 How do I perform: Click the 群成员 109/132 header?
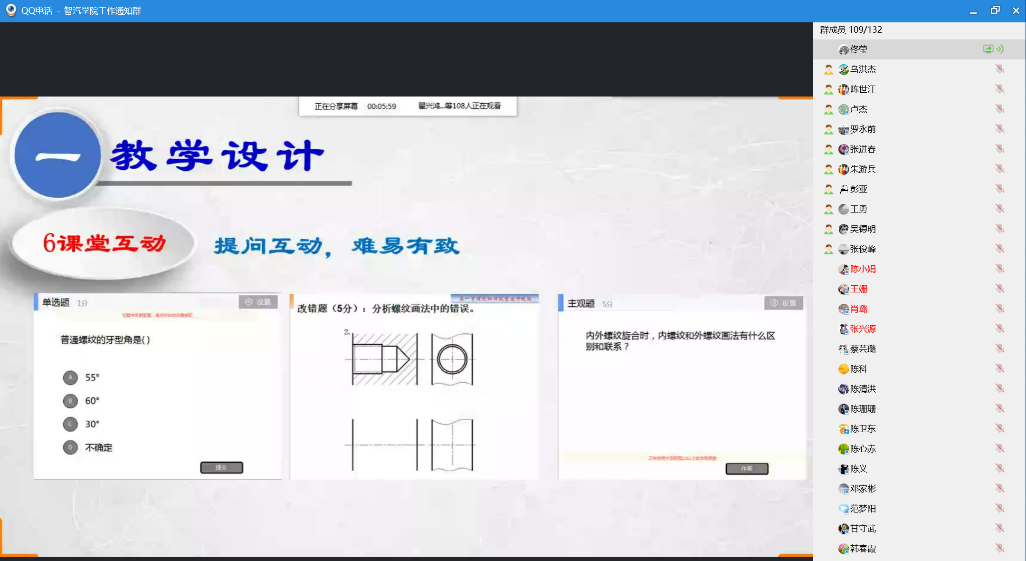(850, 30)
